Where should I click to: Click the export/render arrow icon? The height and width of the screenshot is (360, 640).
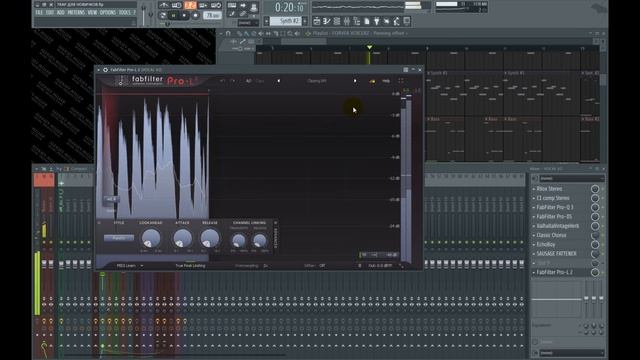click(243, 5)
